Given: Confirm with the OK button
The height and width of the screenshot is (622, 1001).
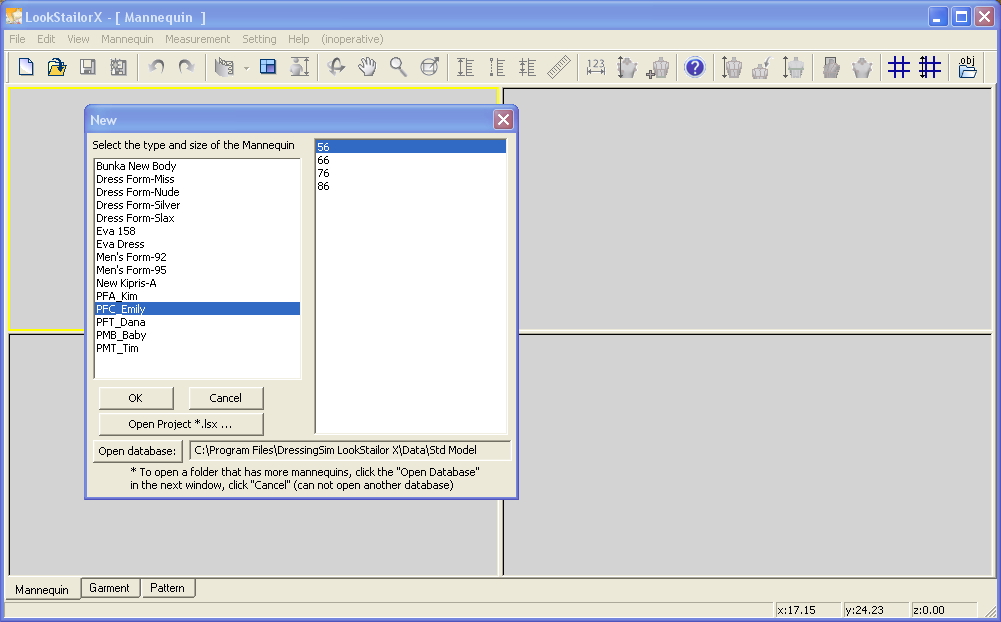Looking at the screenshot, I should [x=135, y=398].
